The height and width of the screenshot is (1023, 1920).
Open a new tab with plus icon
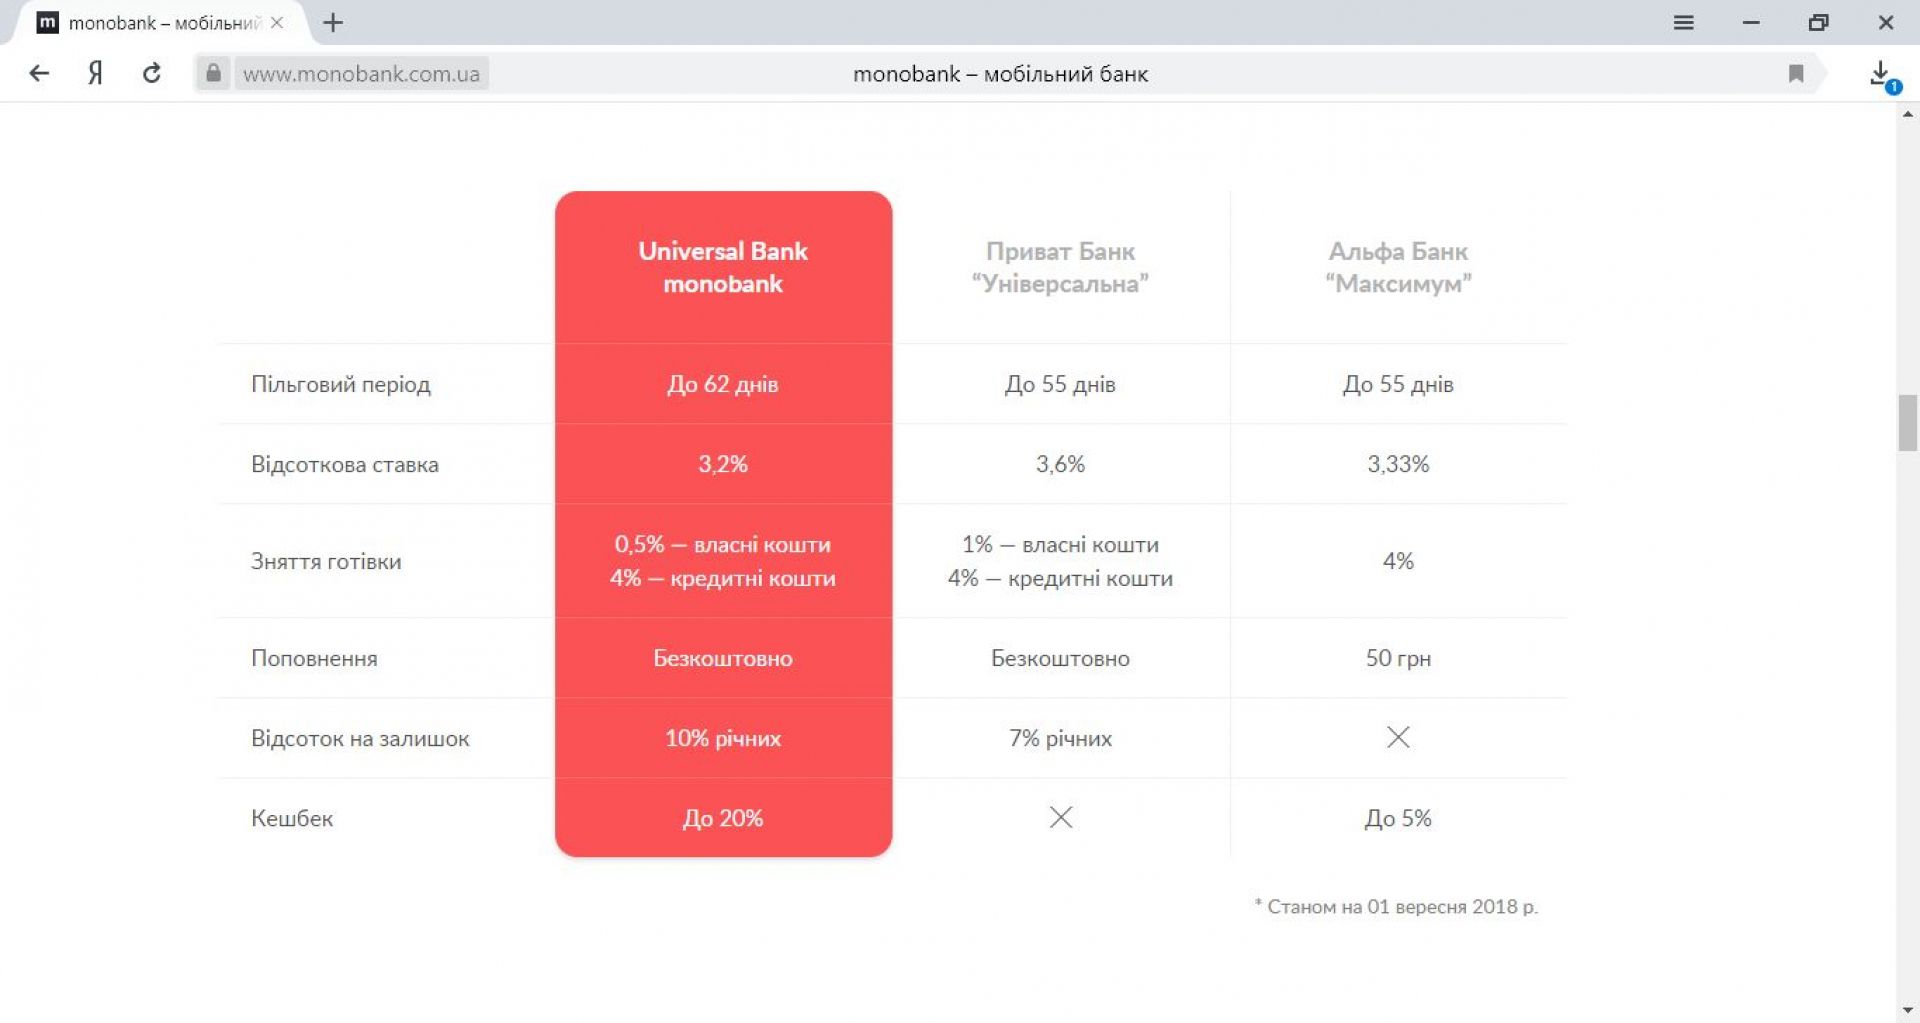(x=333, y=22)
